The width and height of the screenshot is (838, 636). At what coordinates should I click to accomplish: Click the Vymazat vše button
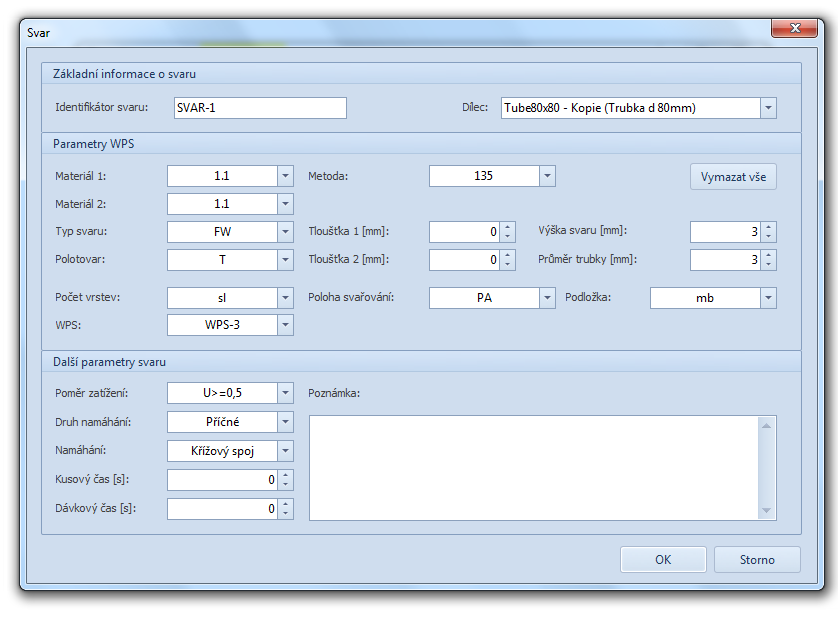pos(733,177)
